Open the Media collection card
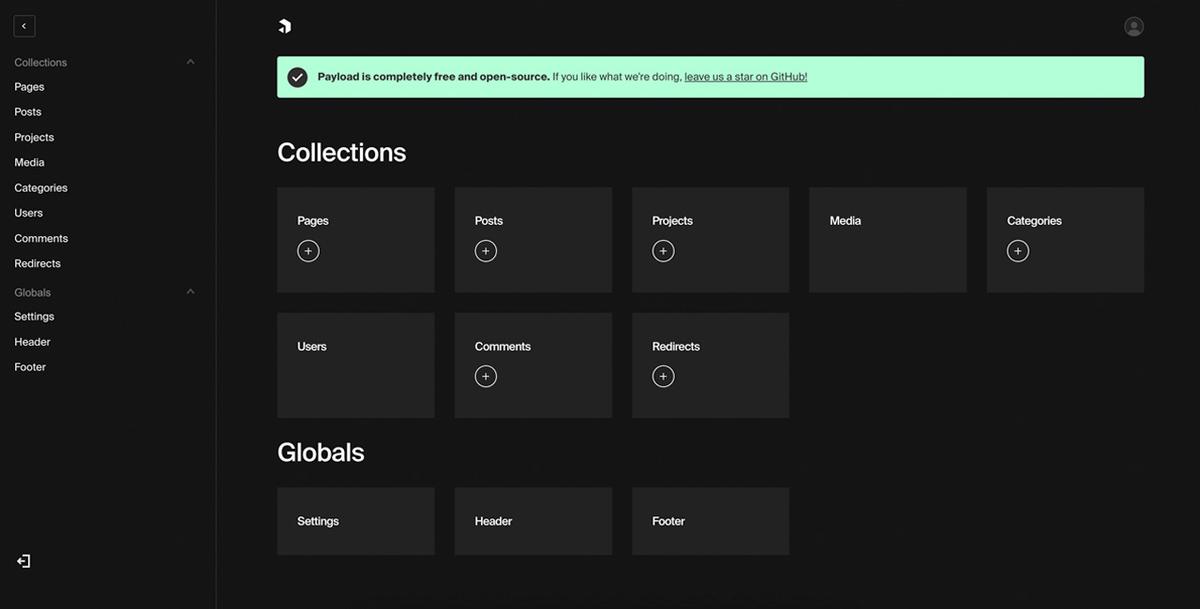1200x609 pixels. pyautogui.click(x=887, y=239)
